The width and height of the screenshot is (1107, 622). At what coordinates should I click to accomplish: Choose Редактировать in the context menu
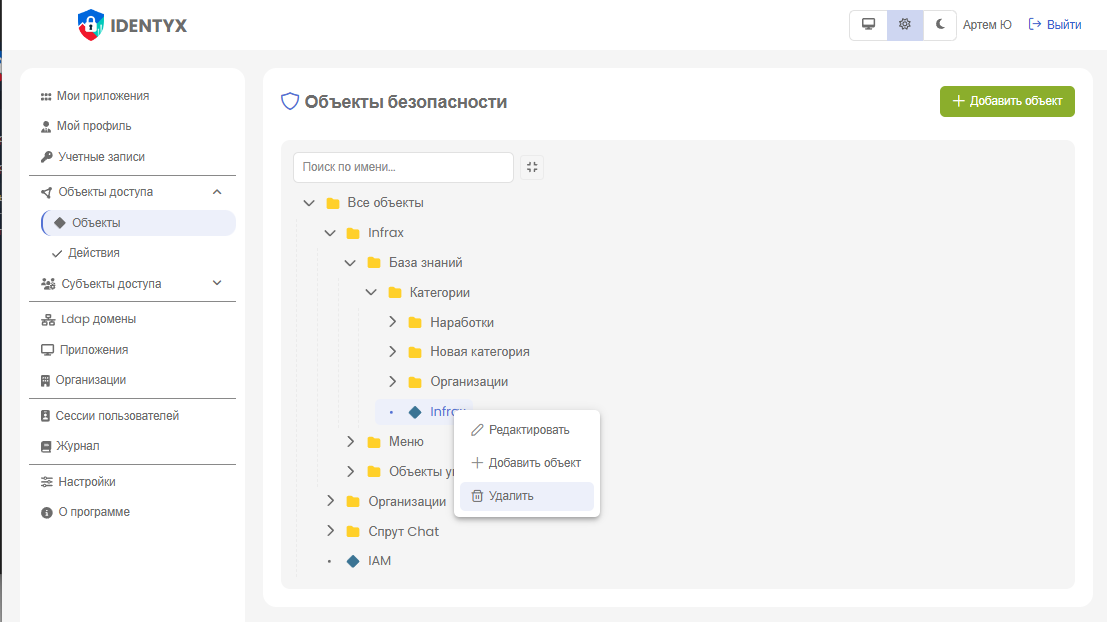pos(528,430)
